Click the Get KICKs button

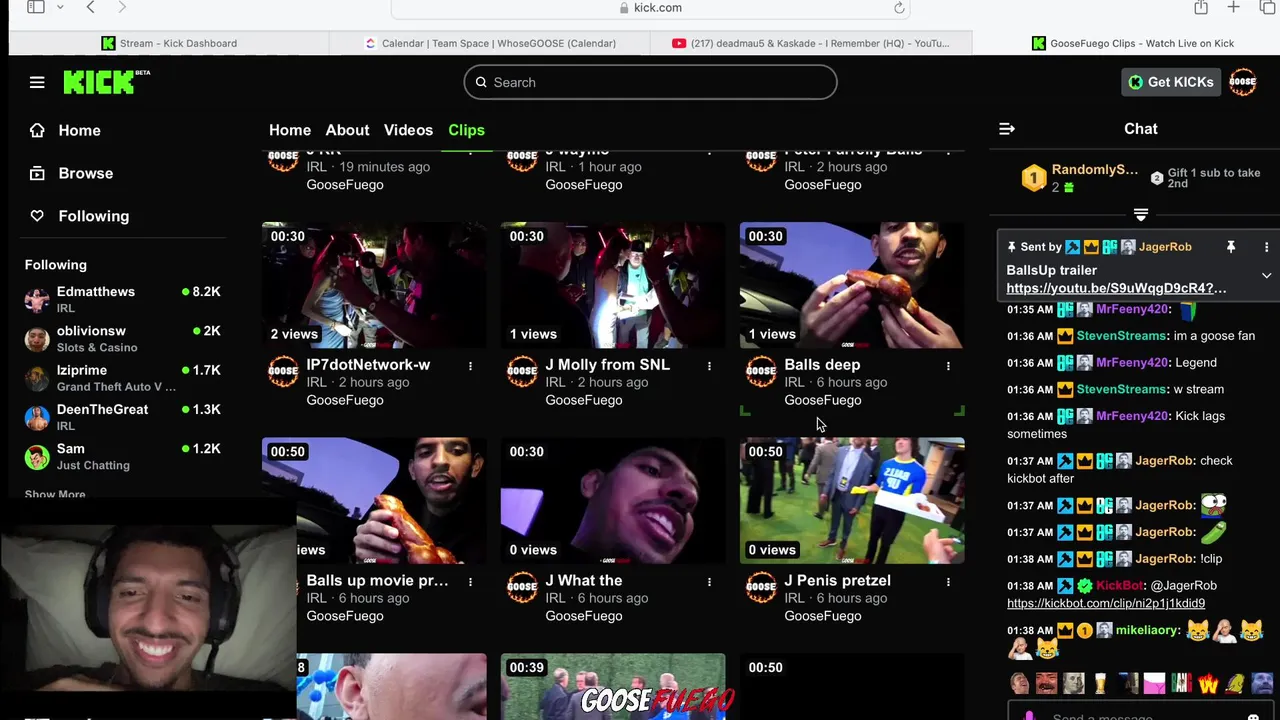tap(1170, 82)
